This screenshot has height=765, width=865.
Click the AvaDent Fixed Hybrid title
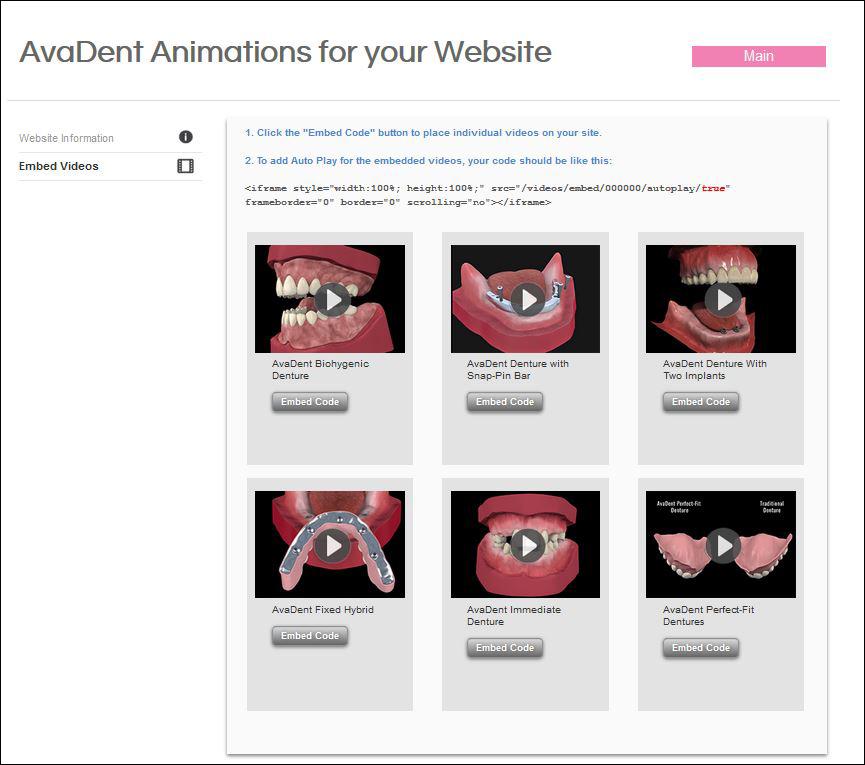click(x=323, y=609)
